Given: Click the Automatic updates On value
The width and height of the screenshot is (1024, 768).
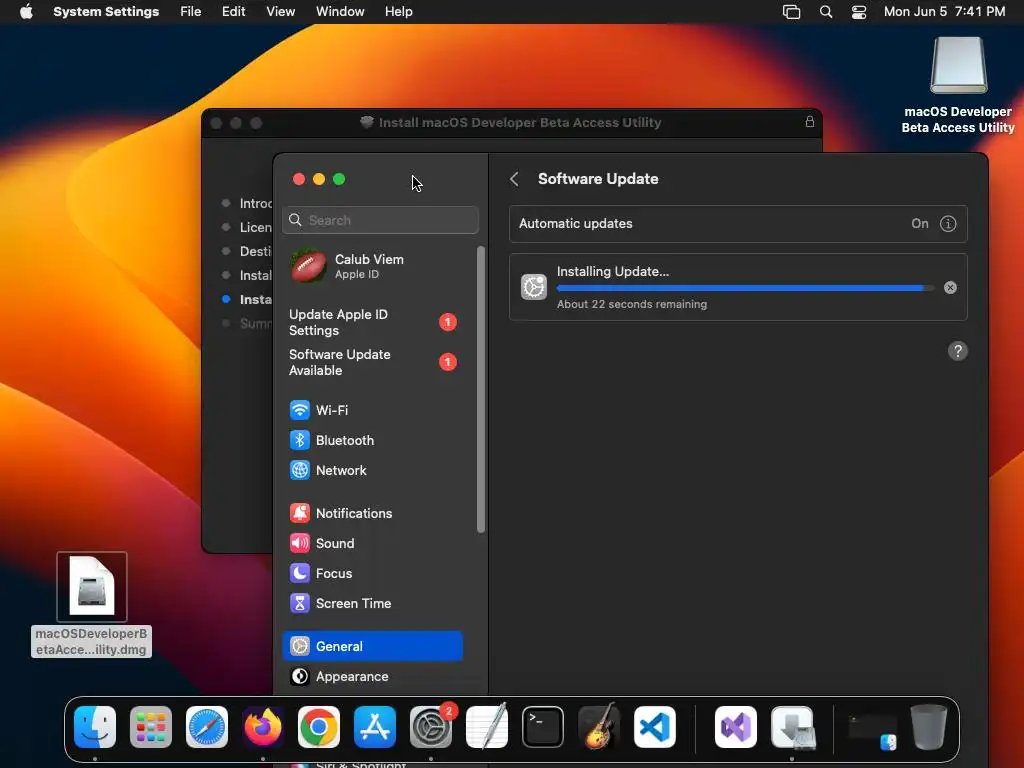Looking at the screenshot, I should tap(920, 223).
